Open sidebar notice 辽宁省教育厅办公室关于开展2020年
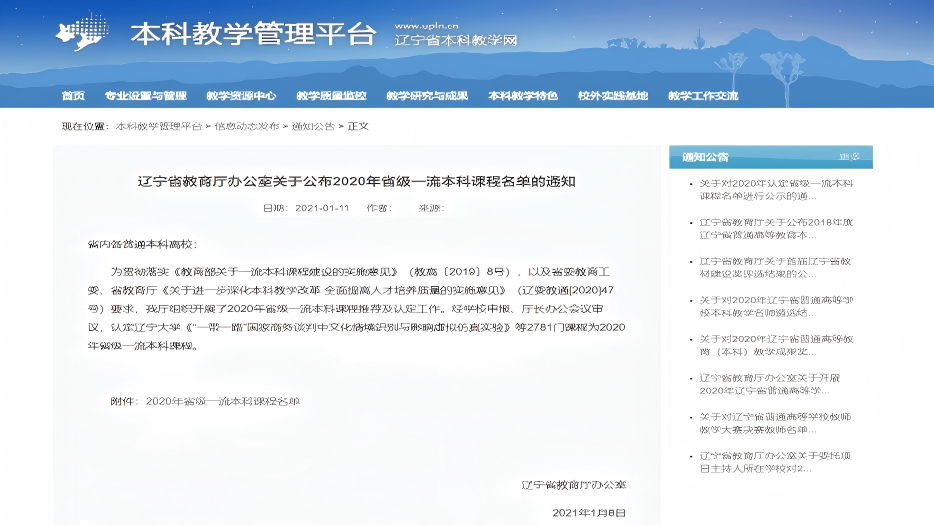 (x=770, y=384)
